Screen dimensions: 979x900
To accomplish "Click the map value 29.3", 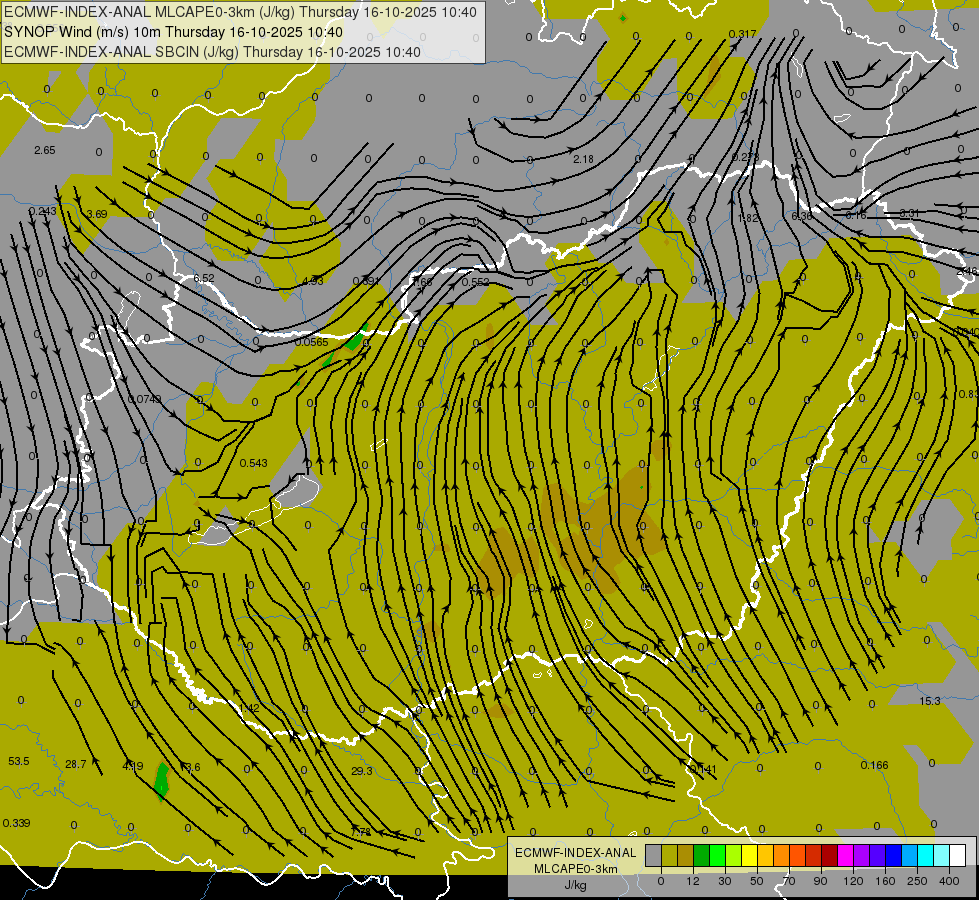I will pos(362,771).
